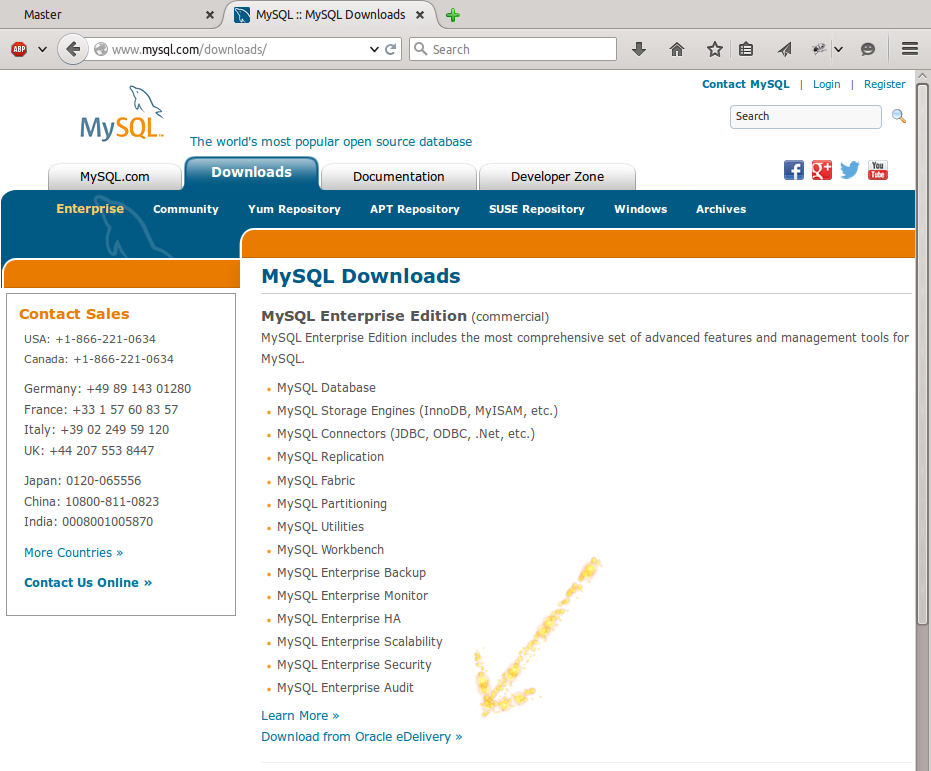Viewport: 931px width, 771px height.
Task: Open the URL history dropdown arrow
Action: [374, 49]
